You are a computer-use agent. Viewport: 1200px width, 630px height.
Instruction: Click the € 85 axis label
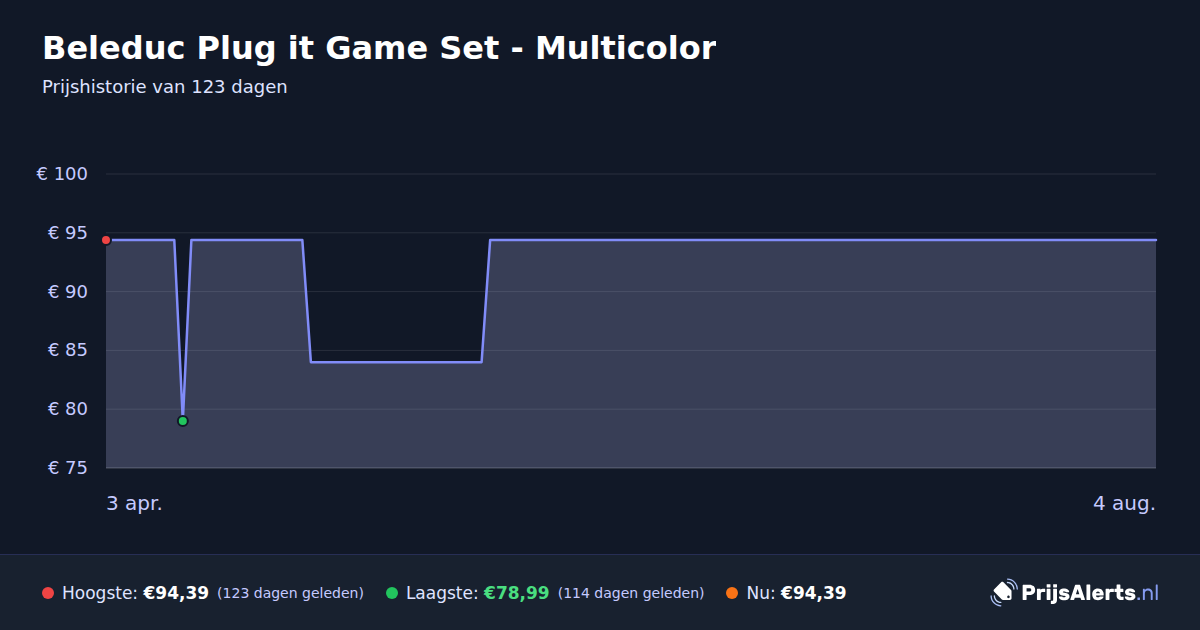pyautogui.click(x=68, y=350)
